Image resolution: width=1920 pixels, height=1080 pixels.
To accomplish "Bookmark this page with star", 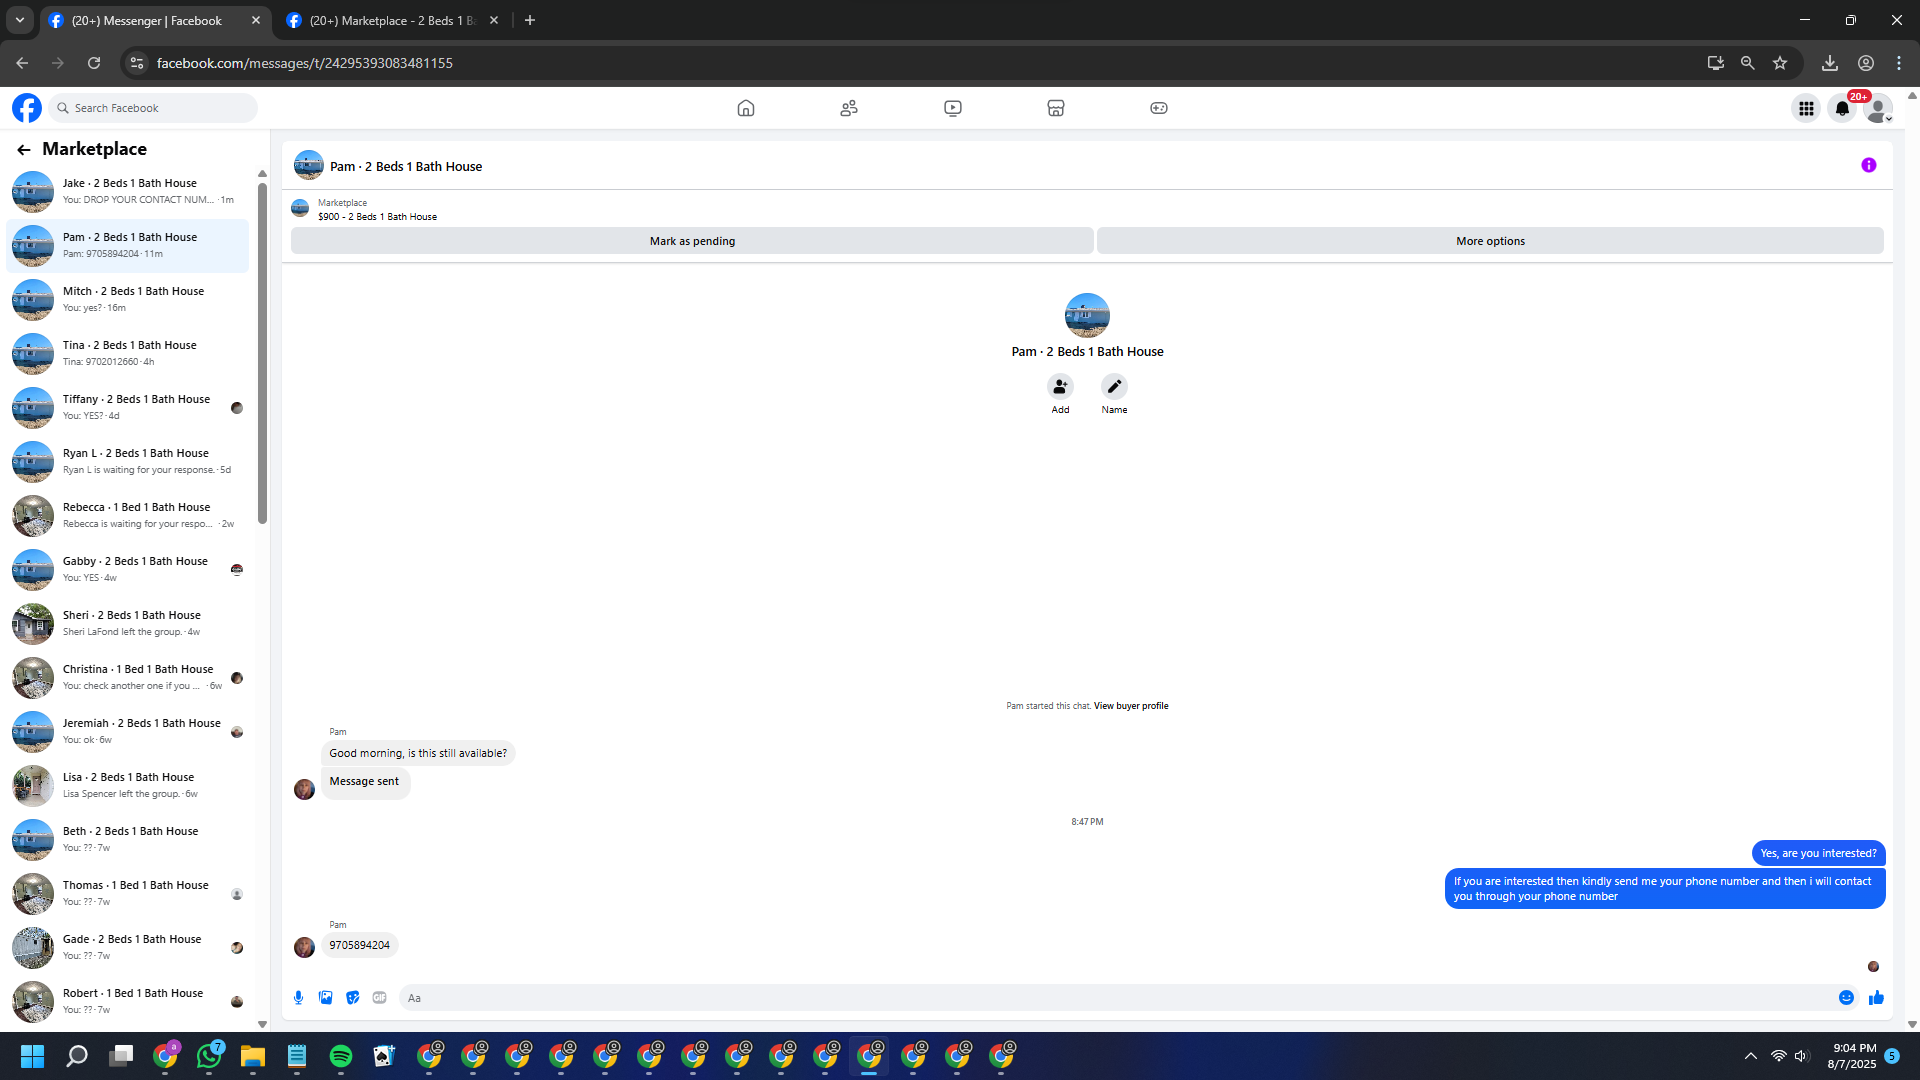I will coord(1780,63).
